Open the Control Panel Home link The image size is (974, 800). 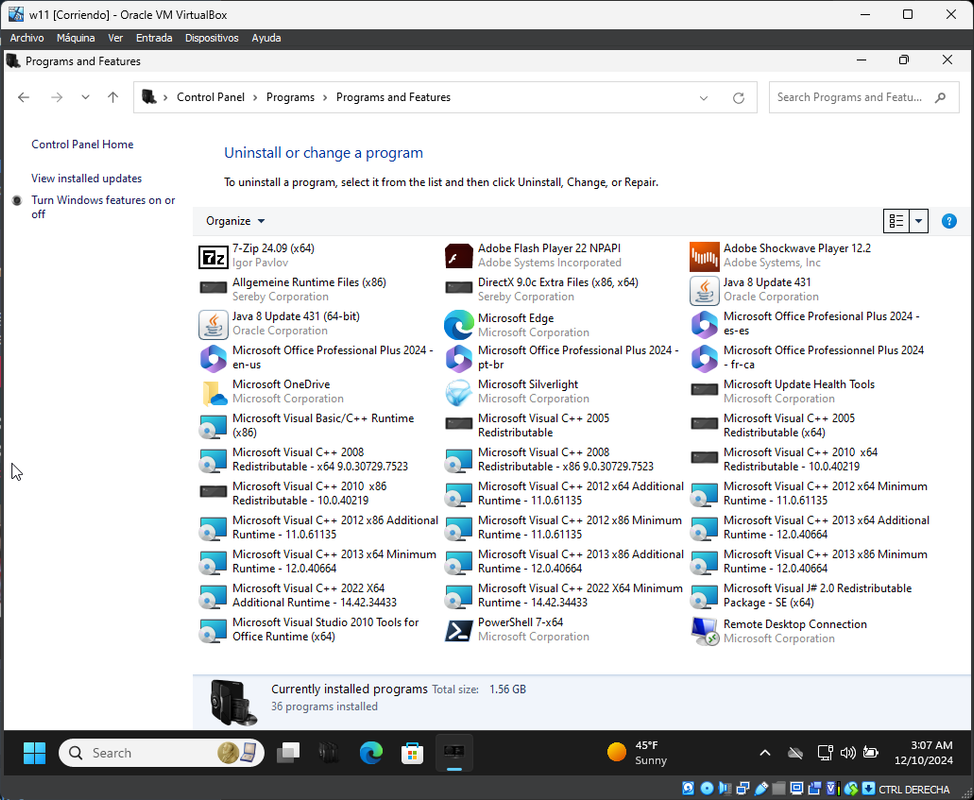(x=82, y=144)
